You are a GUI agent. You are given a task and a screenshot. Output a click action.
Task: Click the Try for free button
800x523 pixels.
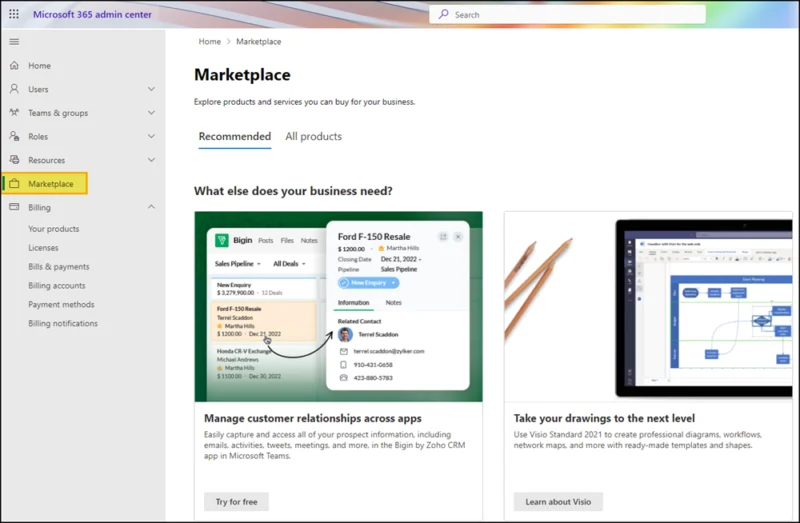[x=236, y=502]
